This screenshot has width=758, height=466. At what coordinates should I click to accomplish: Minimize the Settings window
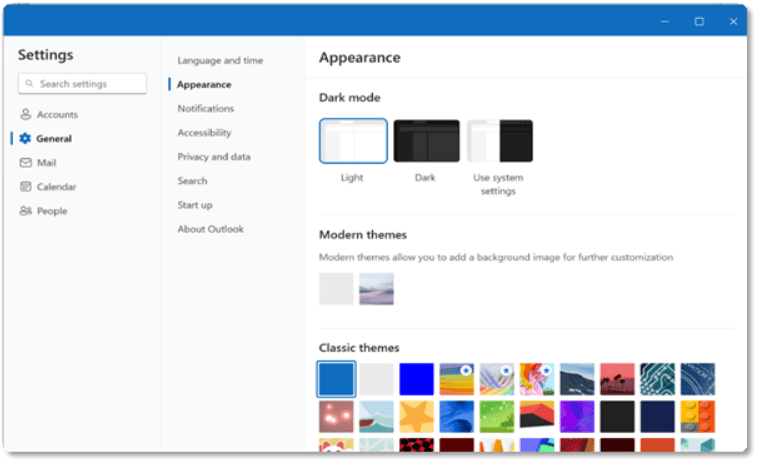tap(665, 21)
